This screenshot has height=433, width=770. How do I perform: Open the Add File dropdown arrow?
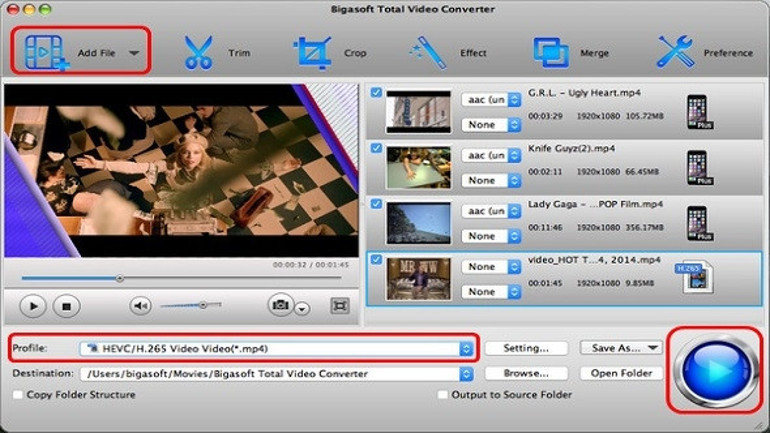tap(134, 53)
